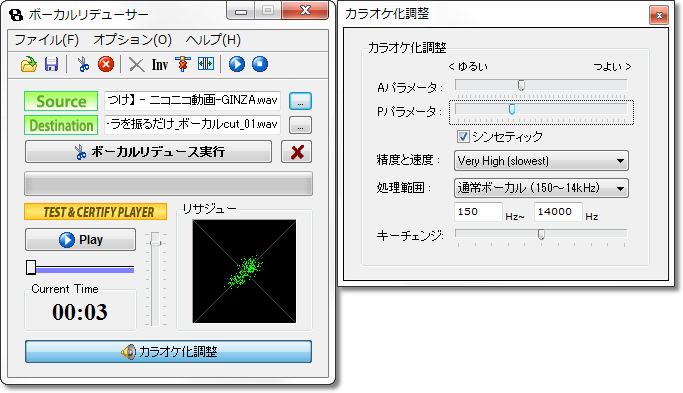Click the 150 Hz lower frequency field

point(478,212)
